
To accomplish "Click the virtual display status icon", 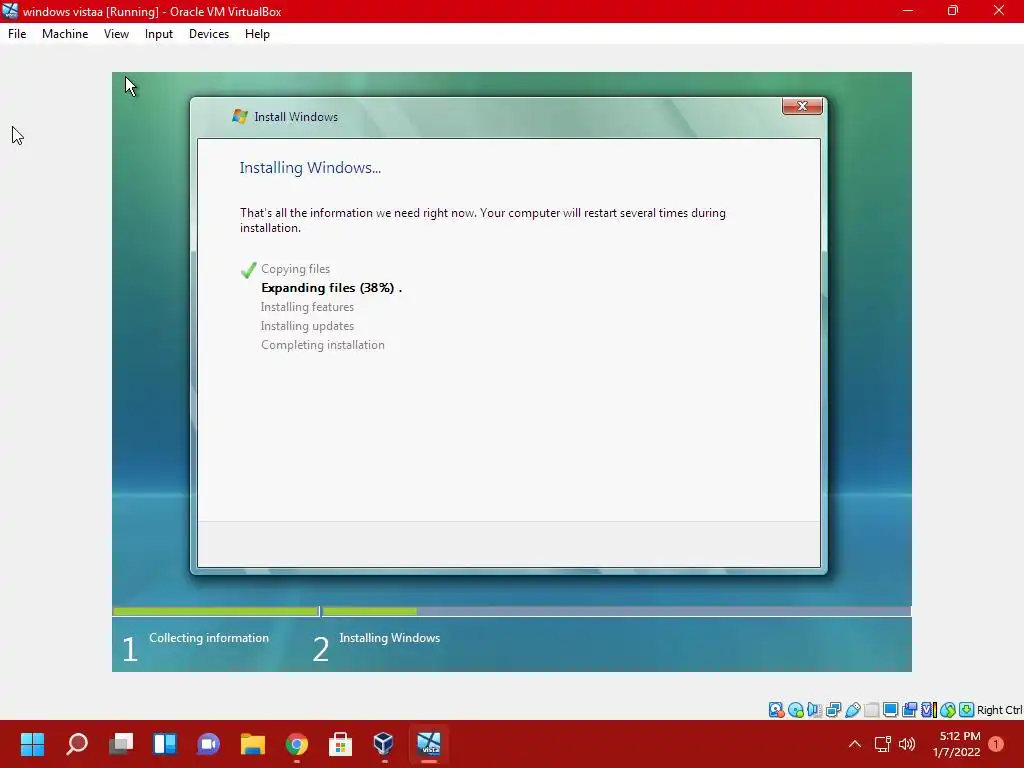I will [x=890, y=710].
